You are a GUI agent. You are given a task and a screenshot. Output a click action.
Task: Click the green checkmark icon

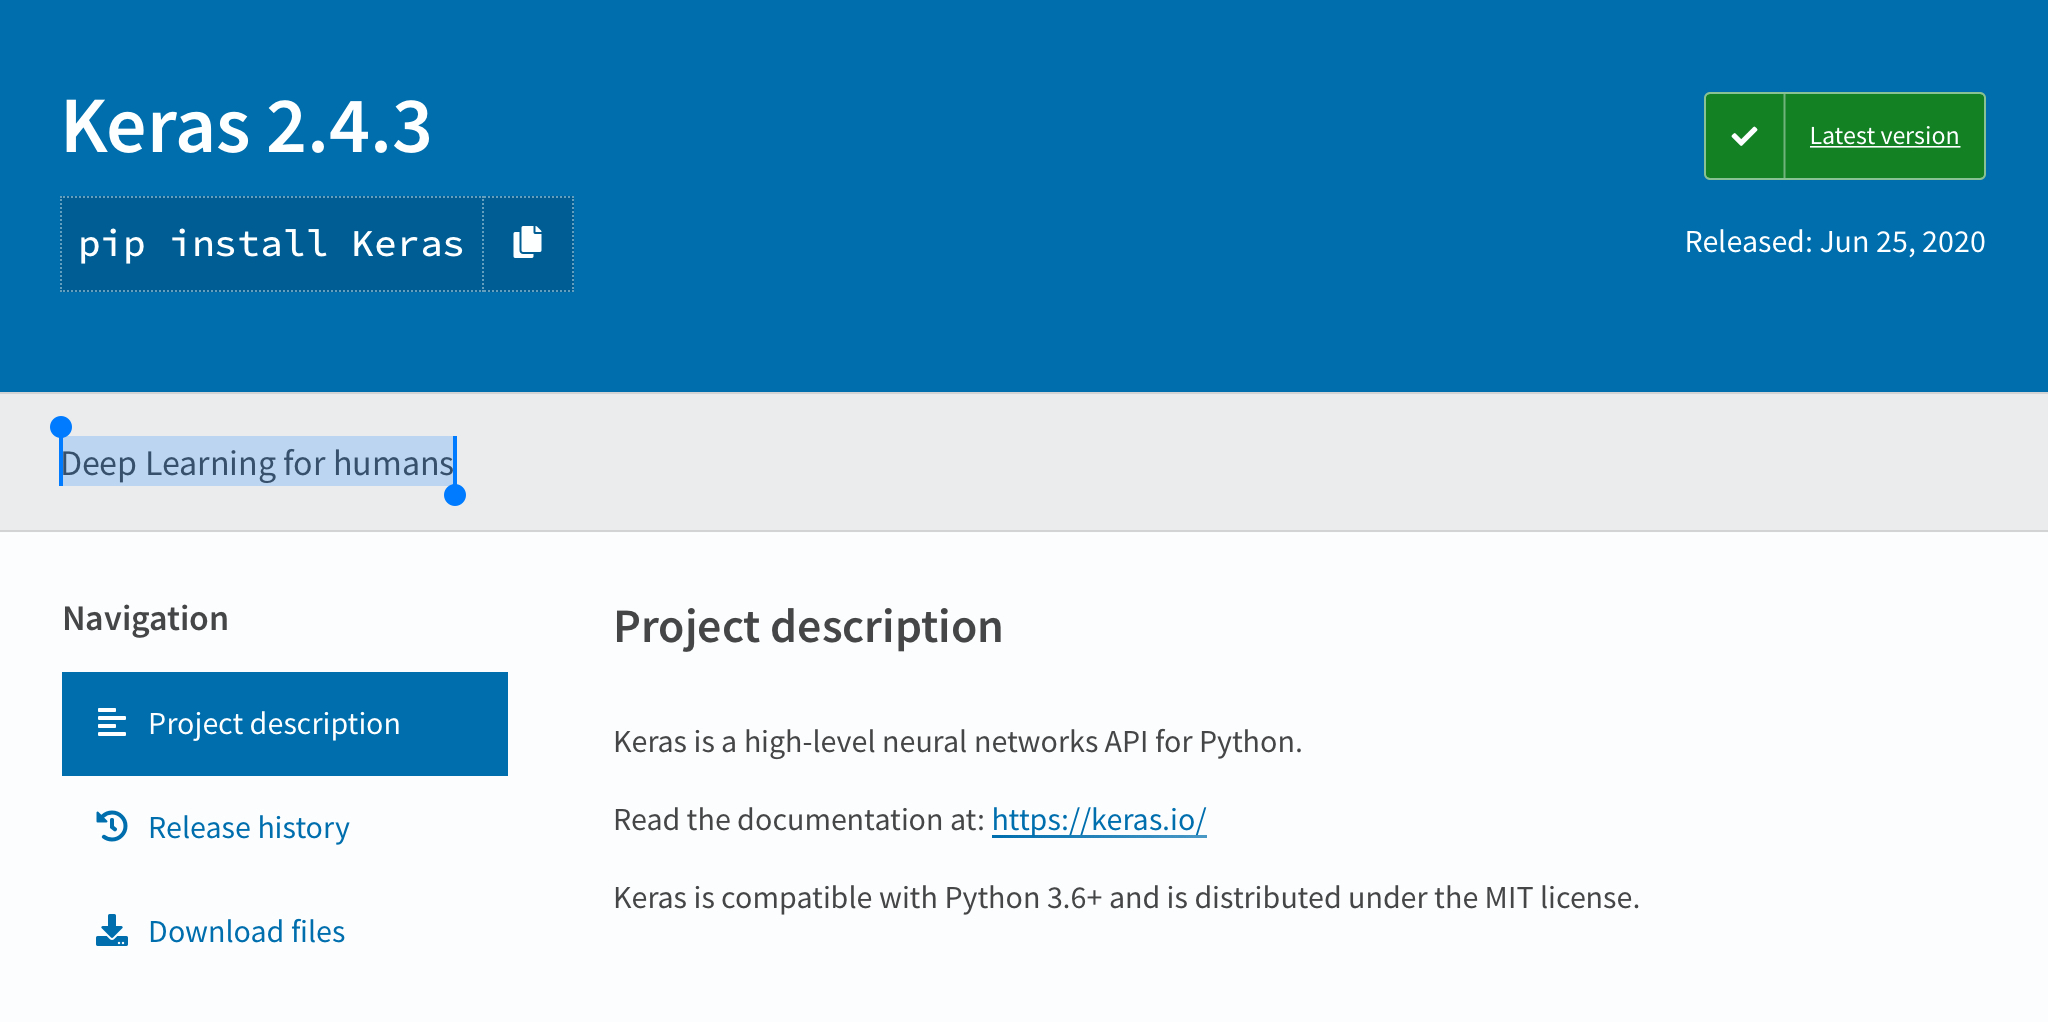point(1744,136)
